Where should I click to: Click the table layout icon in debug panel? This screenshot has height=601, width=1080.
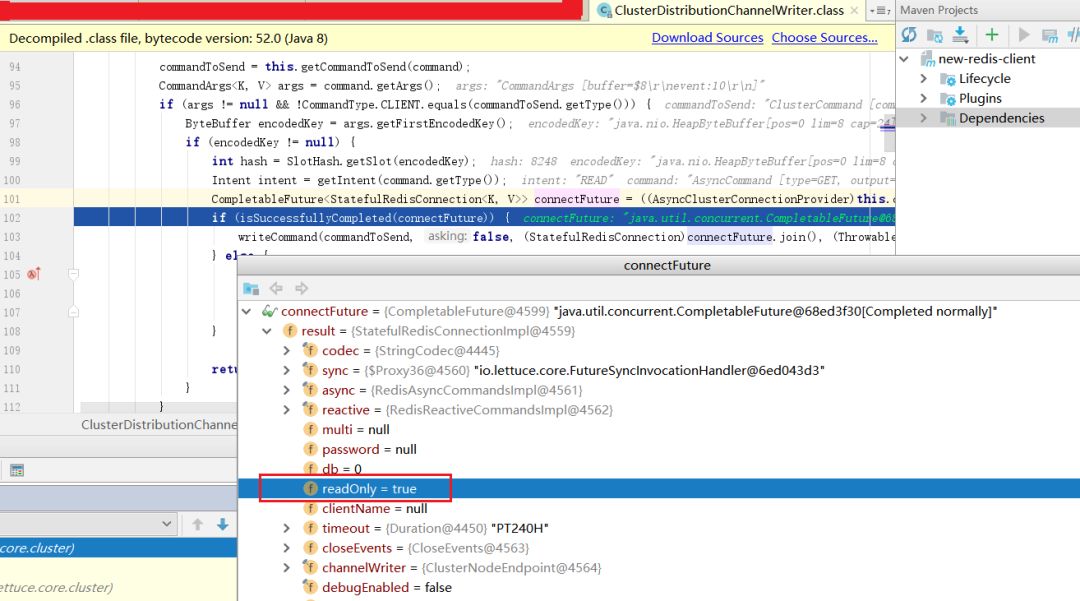tap(17, 470)
